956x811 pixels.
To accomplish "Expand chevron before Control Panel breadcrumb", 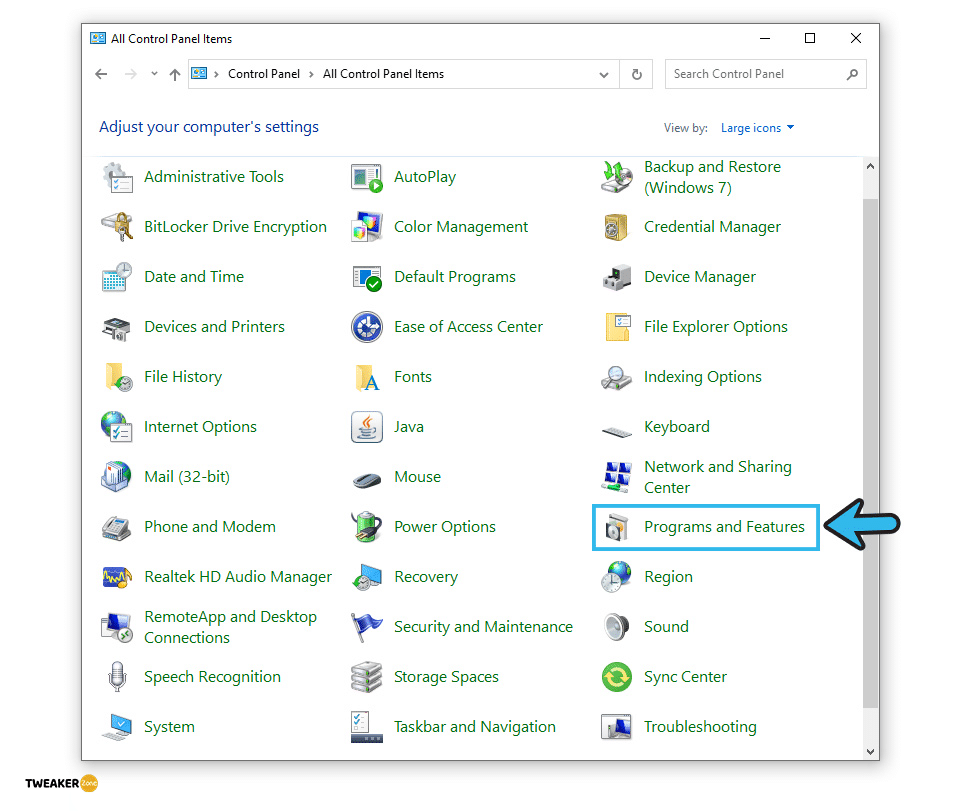I will (216, 74).
